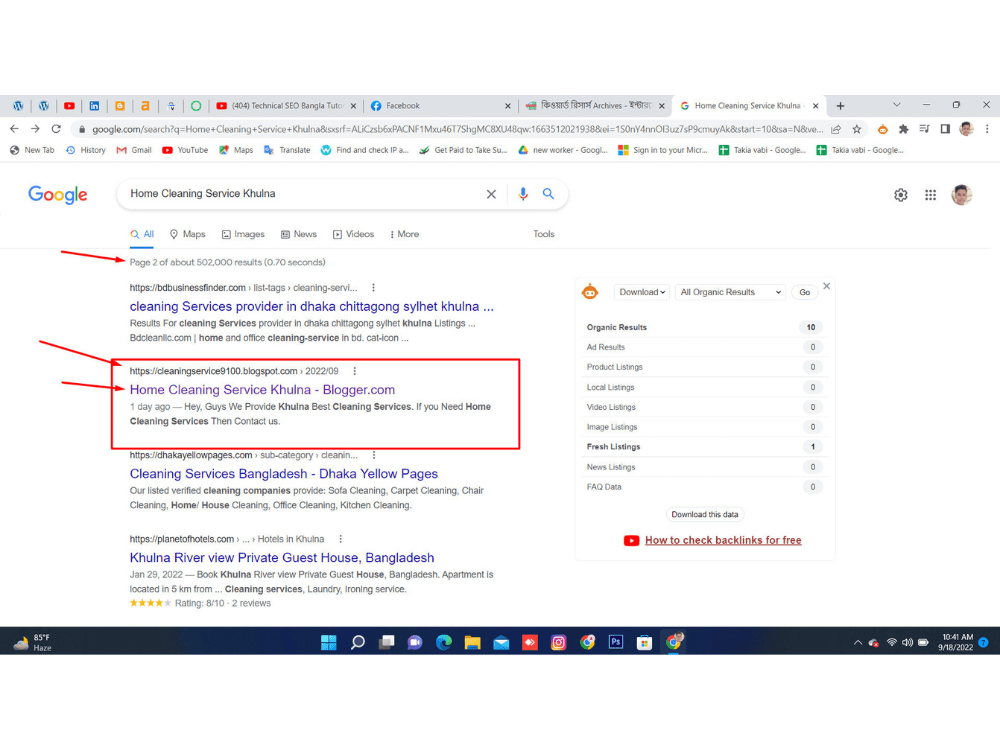Reload the current page
This screenshot has width=1000, height=750.
[56, 129]
